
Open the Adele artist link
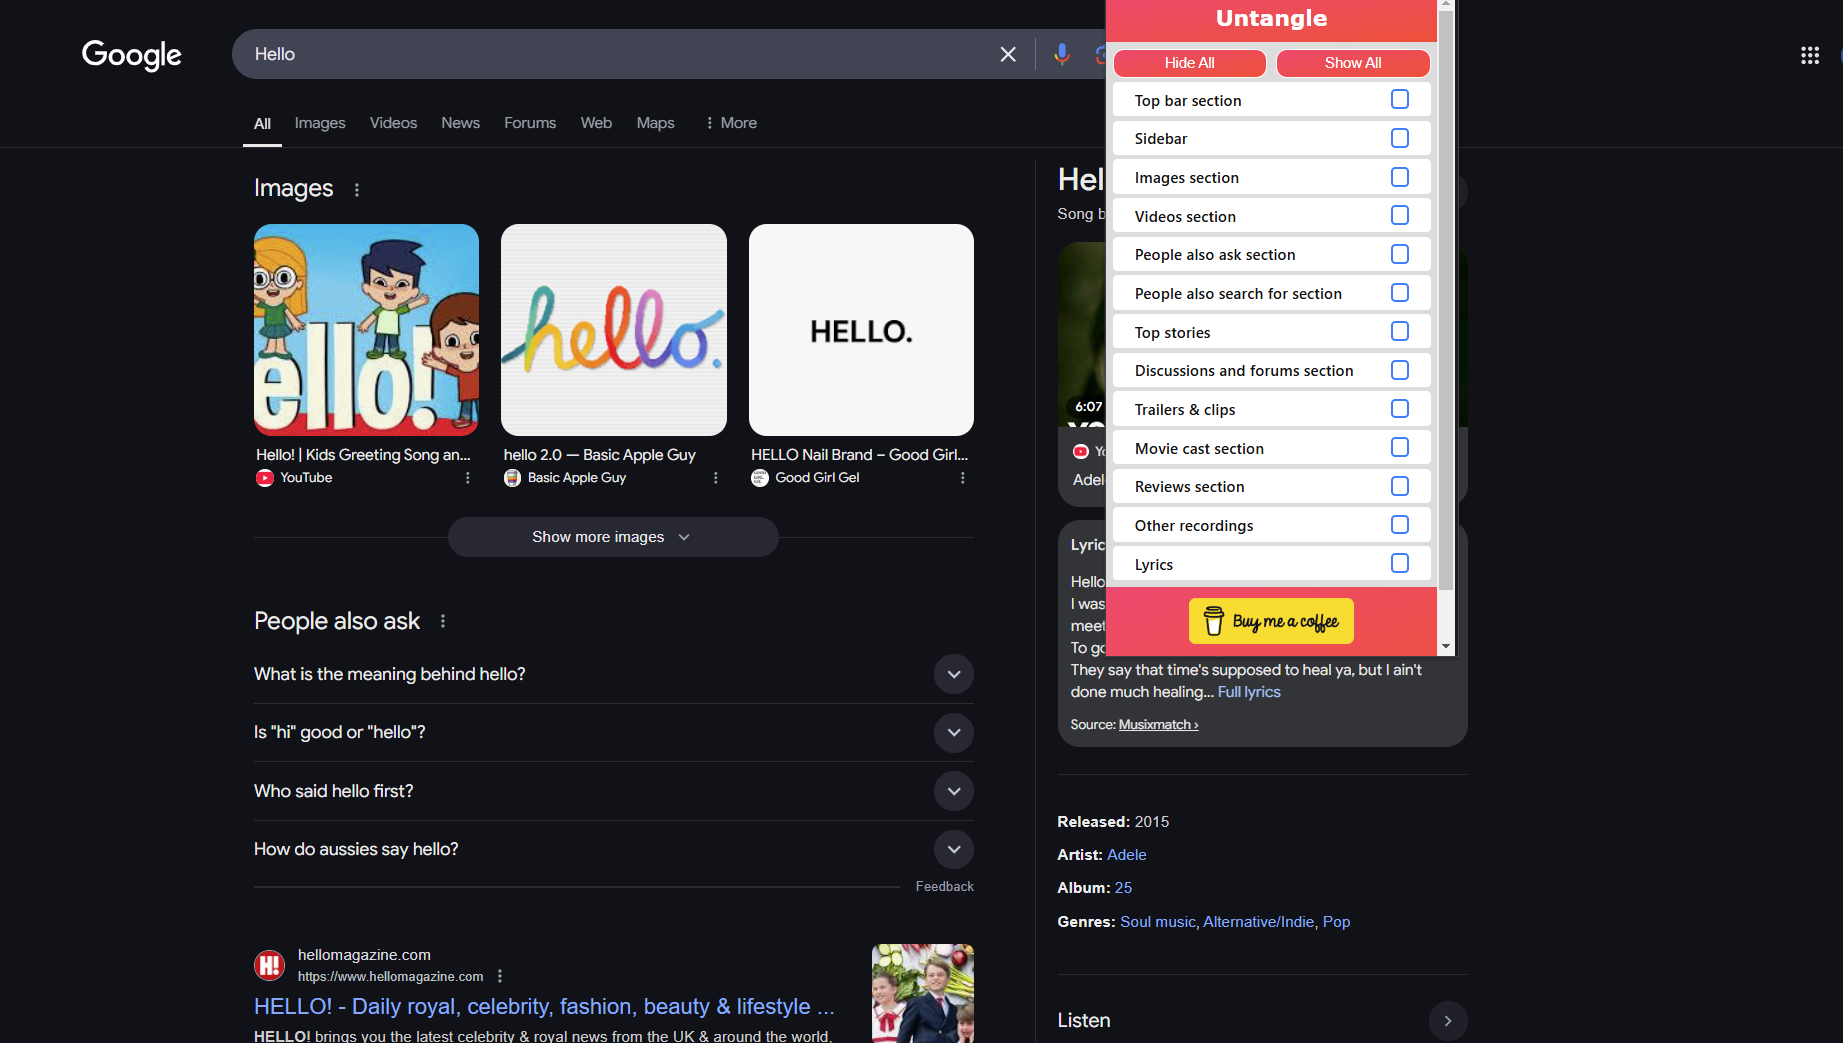1127,855
